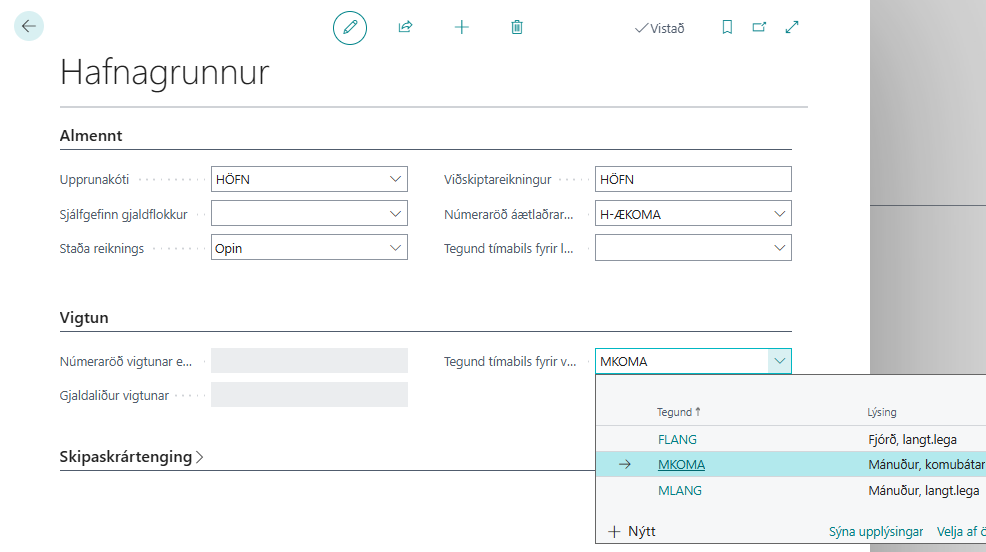Click the Nýtt button in lookup
Screen dimensions: 986x552
632,532
